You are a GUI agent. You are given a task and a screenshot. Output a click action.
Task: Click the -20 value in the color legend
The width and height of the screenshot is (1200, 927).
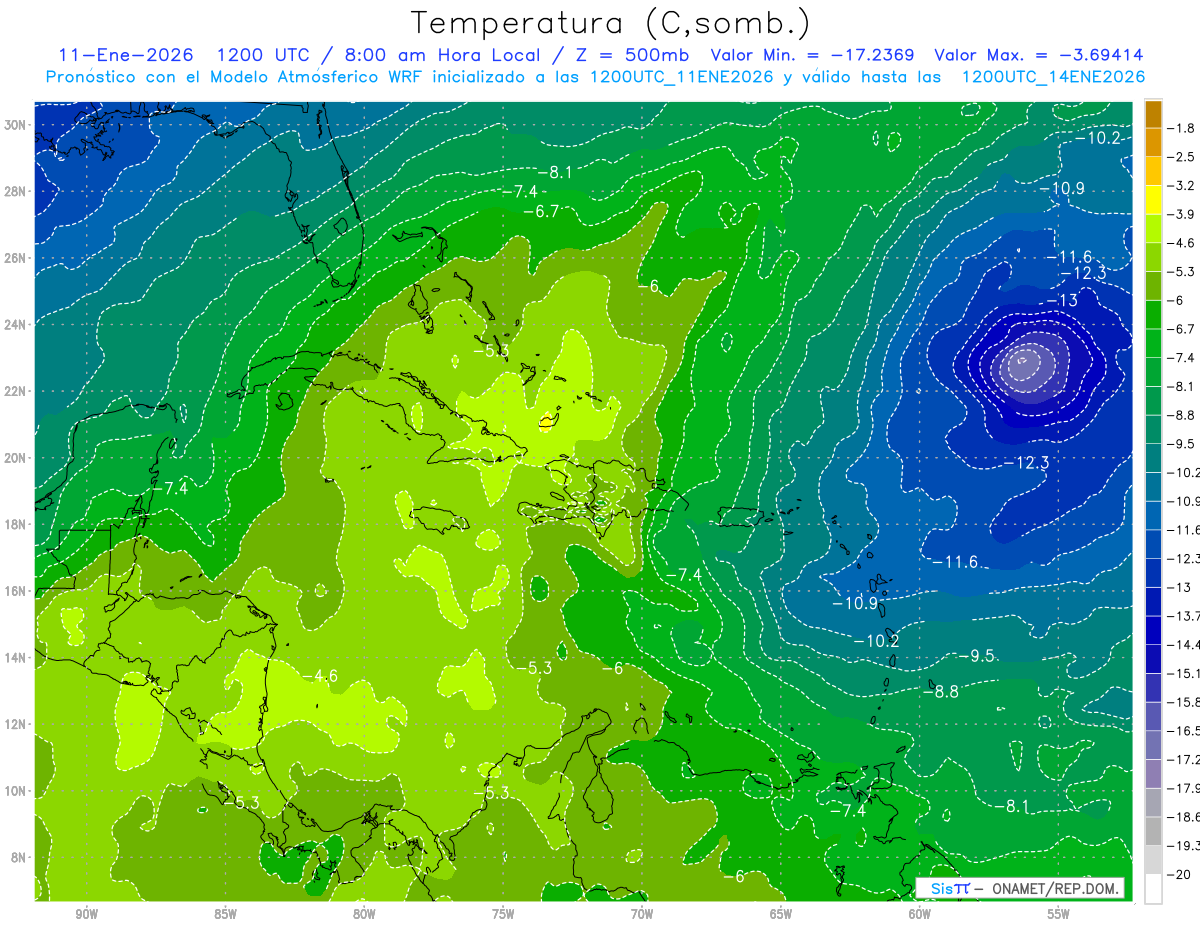click(x=1181, y=874)
